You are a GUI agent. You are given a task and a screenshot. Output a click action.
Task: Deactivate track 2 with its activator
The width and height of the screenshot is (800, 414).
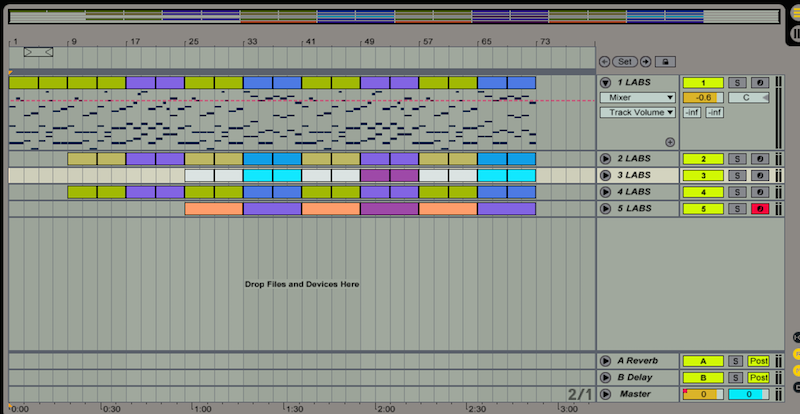pyautogui.click(x=703, y=159)
